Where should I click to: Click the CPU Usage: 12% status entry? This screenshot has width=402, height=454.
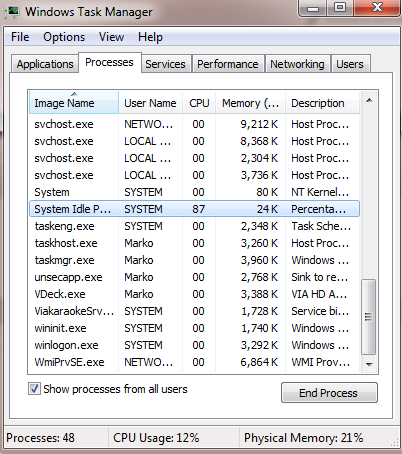[156, 438]
